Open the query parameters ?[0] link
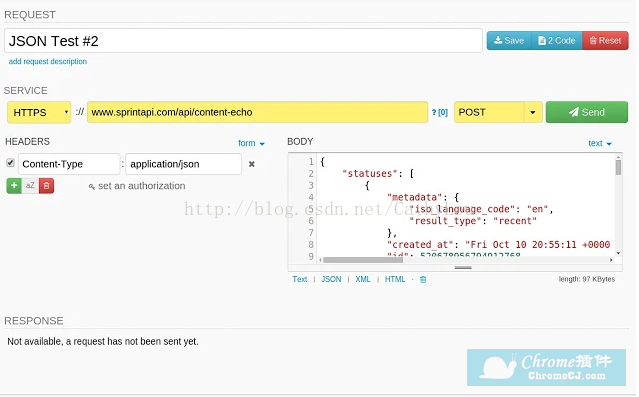The width and height of the screenshot is (639, 397). [x=440, y=112]
